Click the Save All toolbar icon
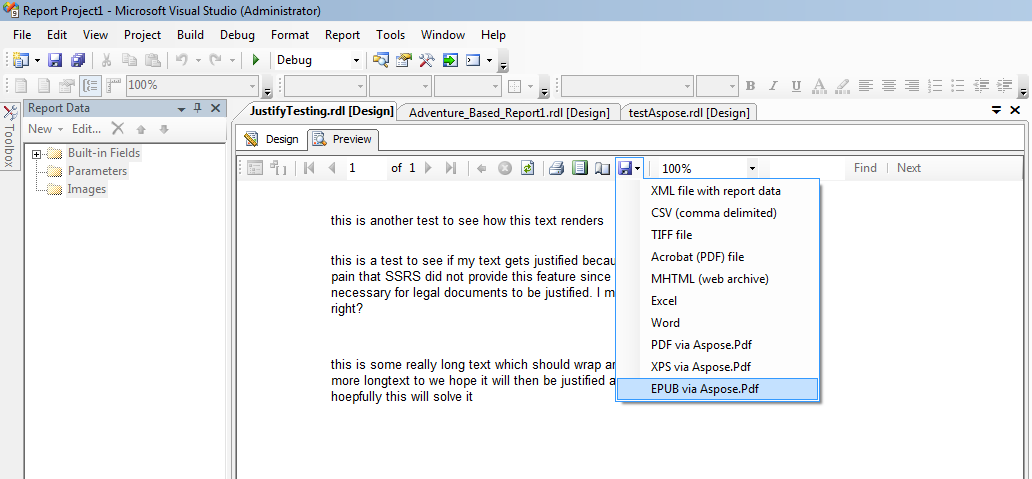Viewport: 1032px width, 479px height. pos(78,60)
